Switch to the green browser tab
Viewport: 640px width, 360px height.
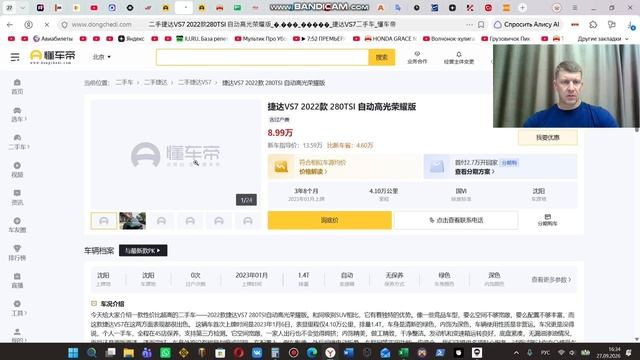tap(237, 8)
